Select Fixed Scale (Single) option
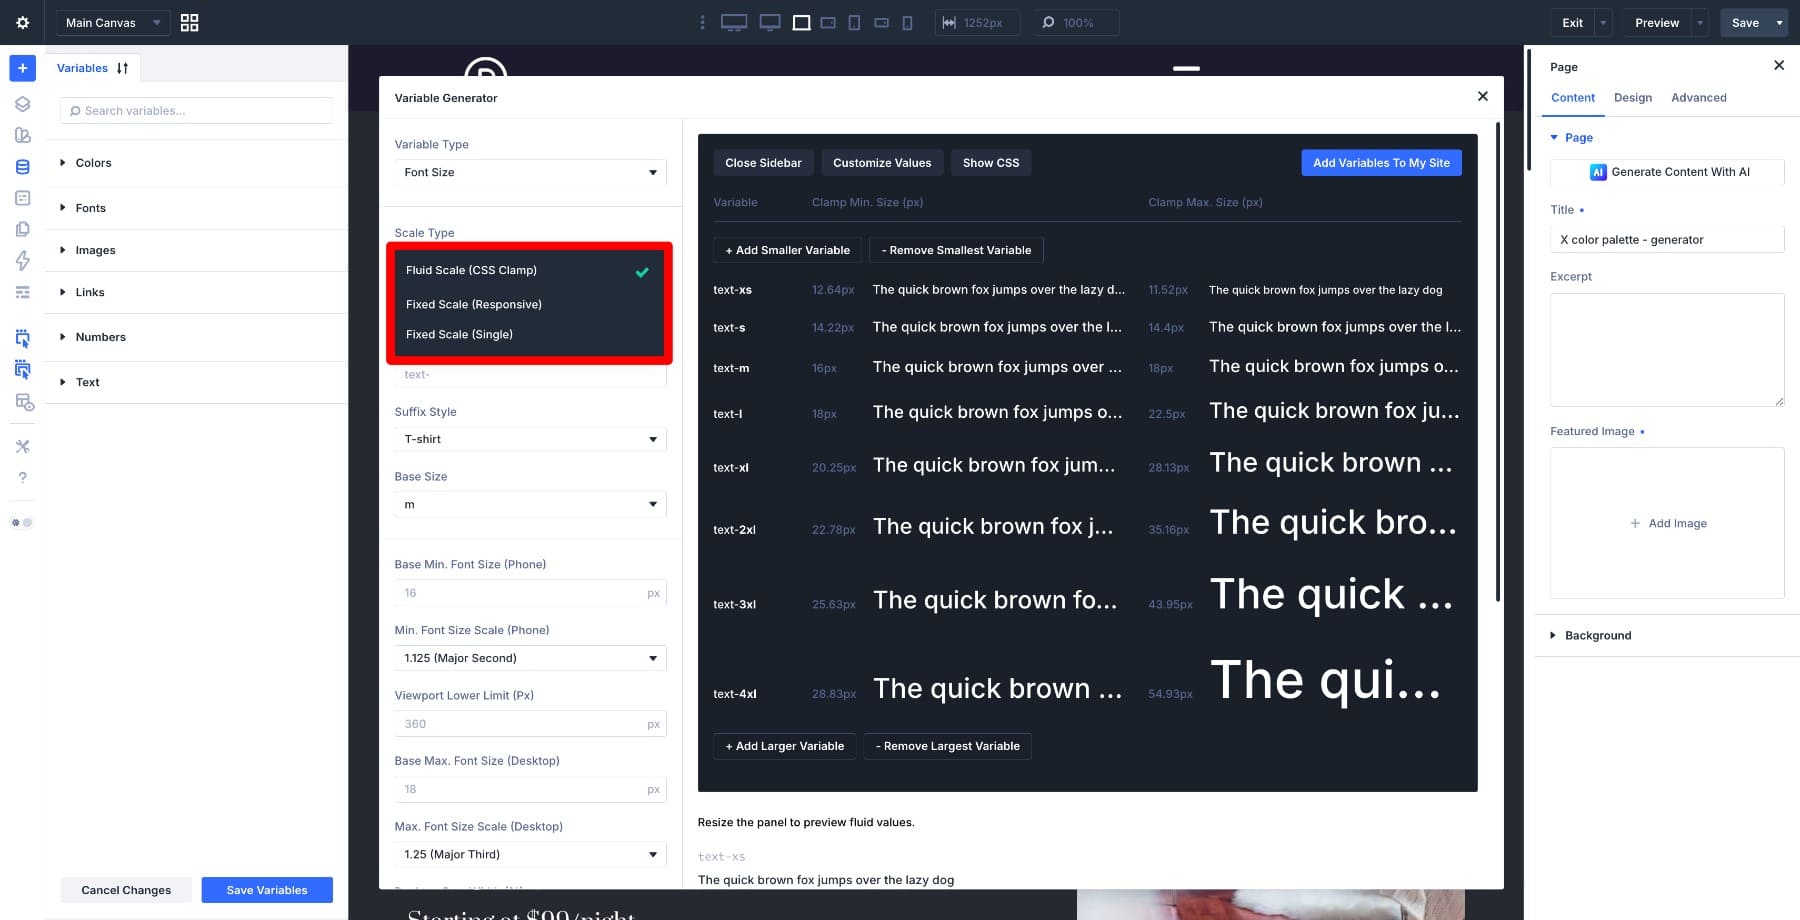The width and height of the screenshot is (1800, 920). [528, 334]
